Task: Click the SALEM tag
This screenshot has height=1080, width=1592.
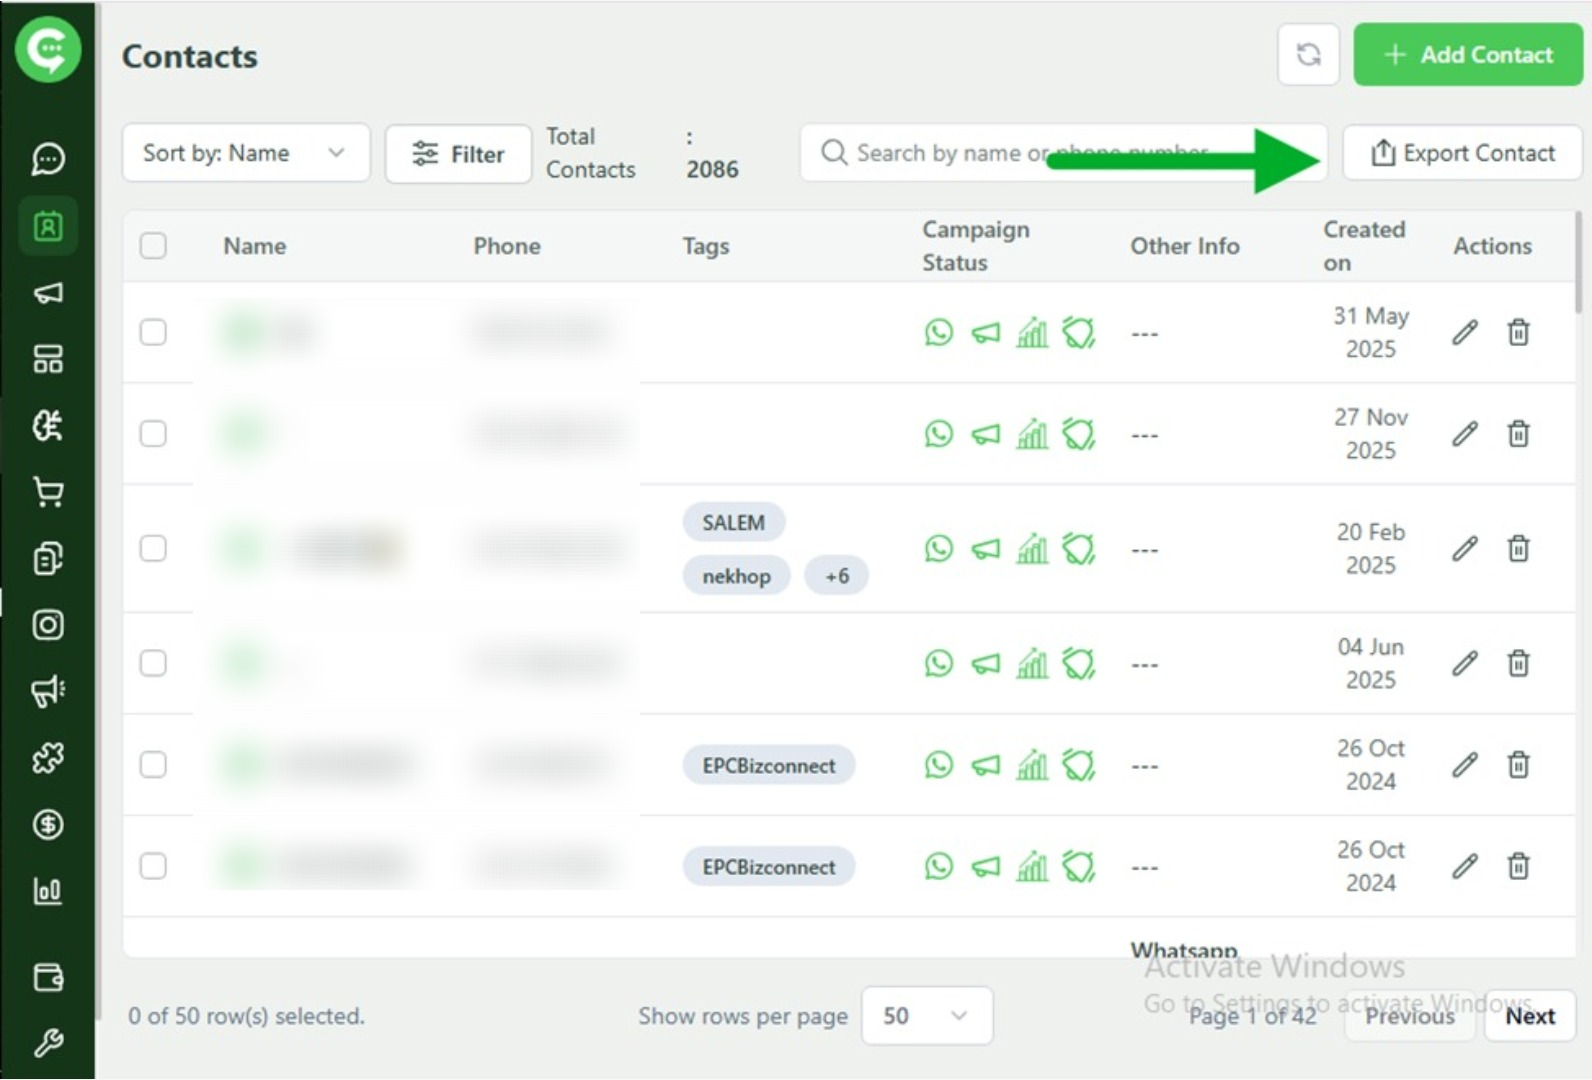Action: pos(733,522)
